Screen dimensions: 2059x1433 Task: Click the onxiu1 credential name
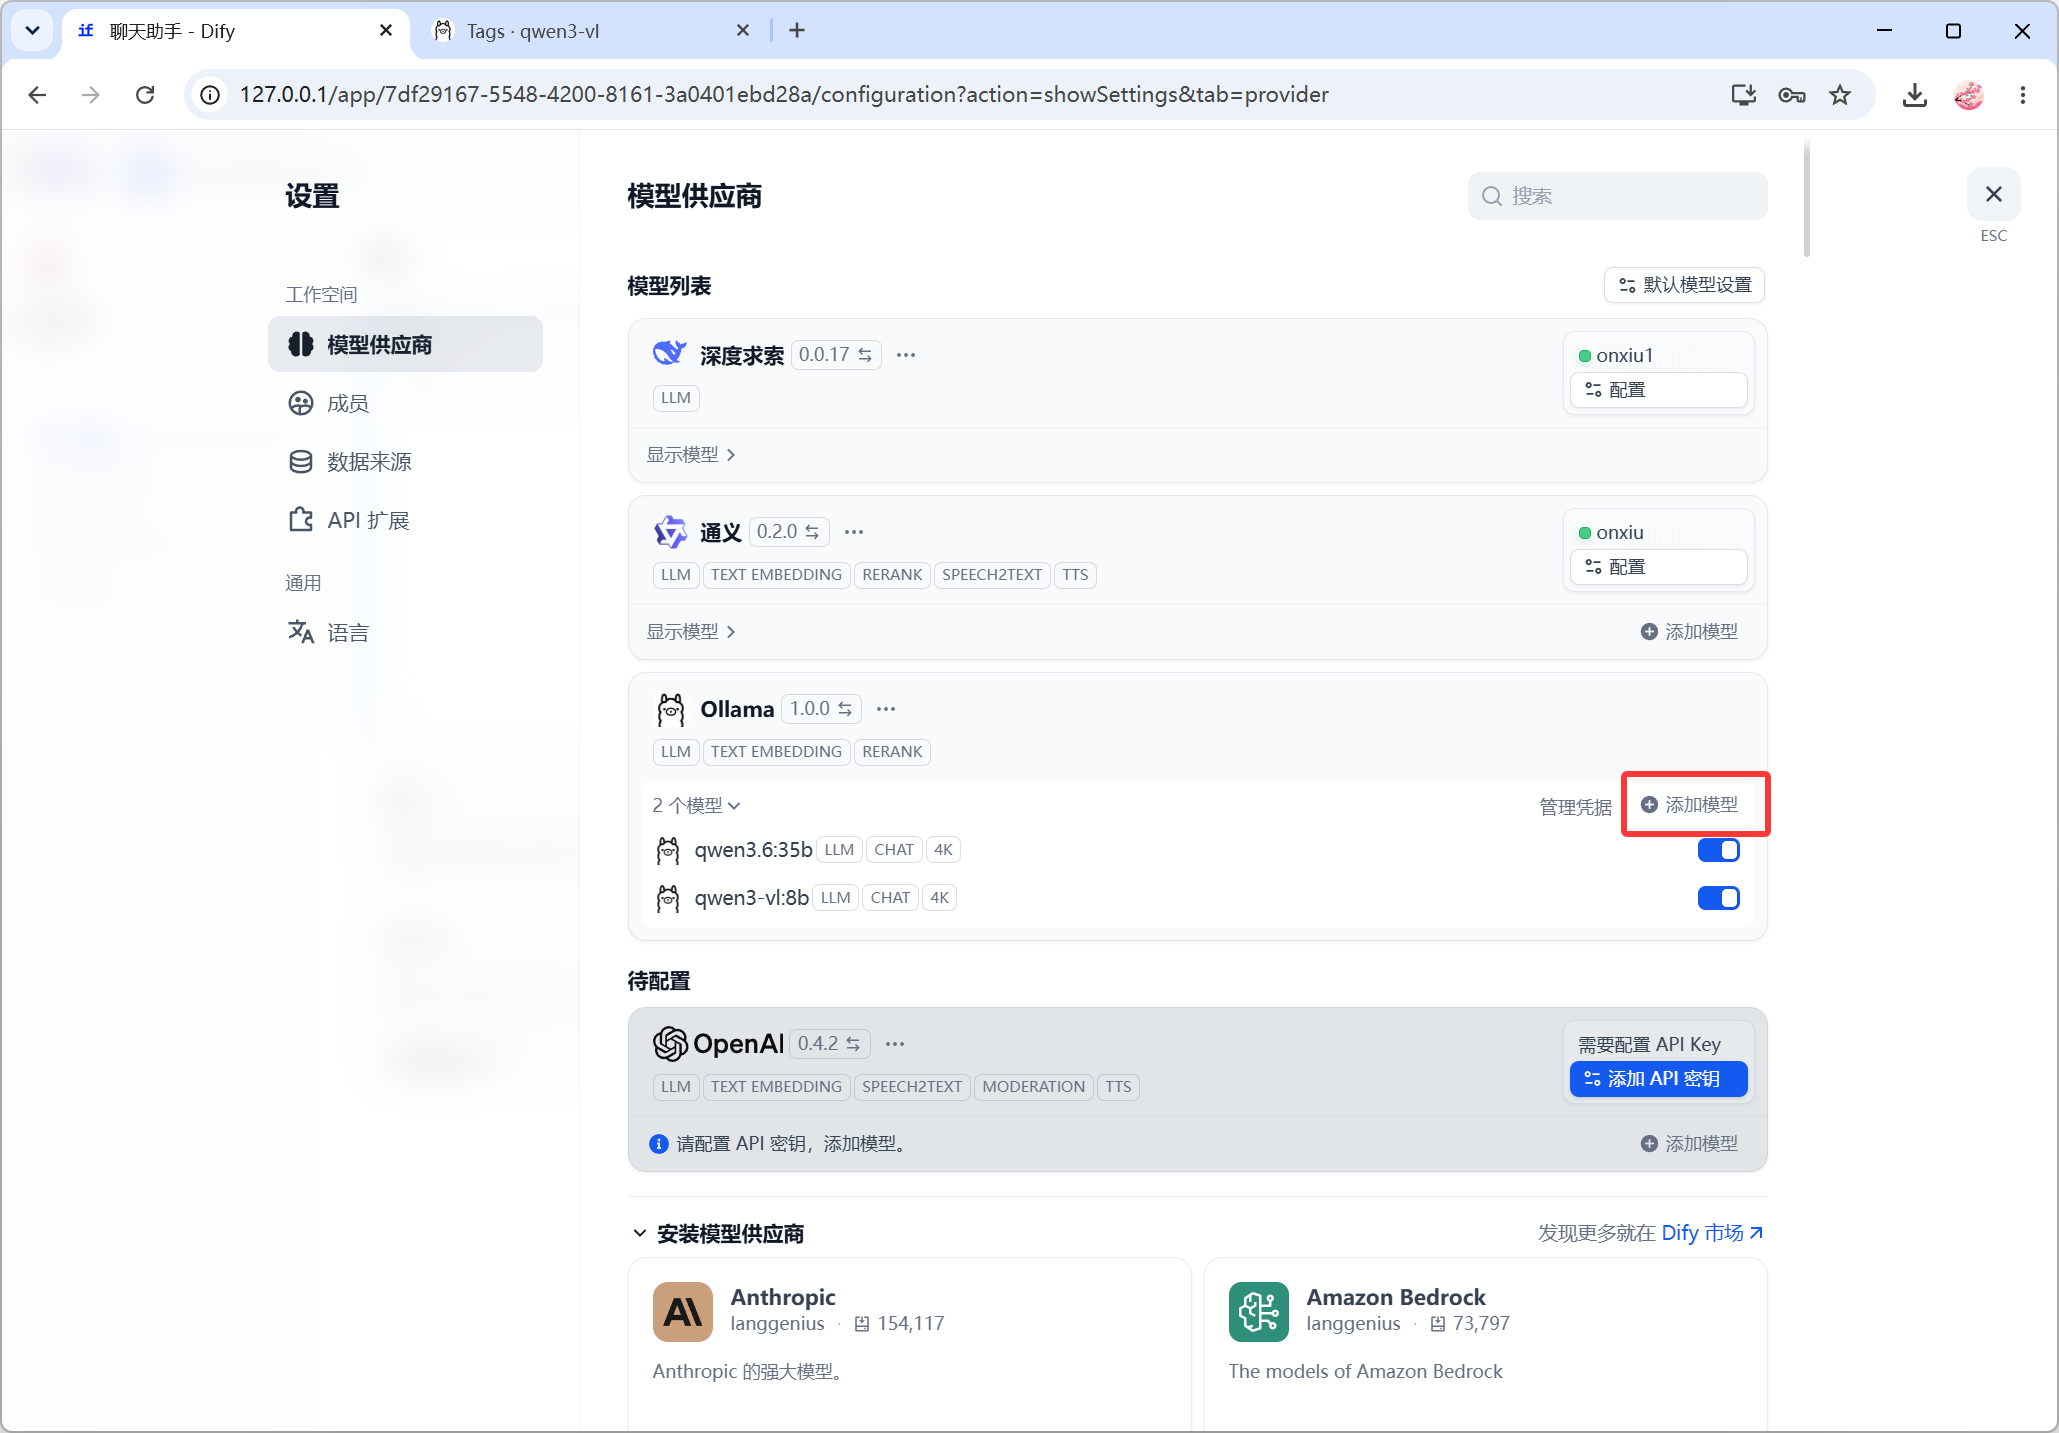click(1624, 356)
